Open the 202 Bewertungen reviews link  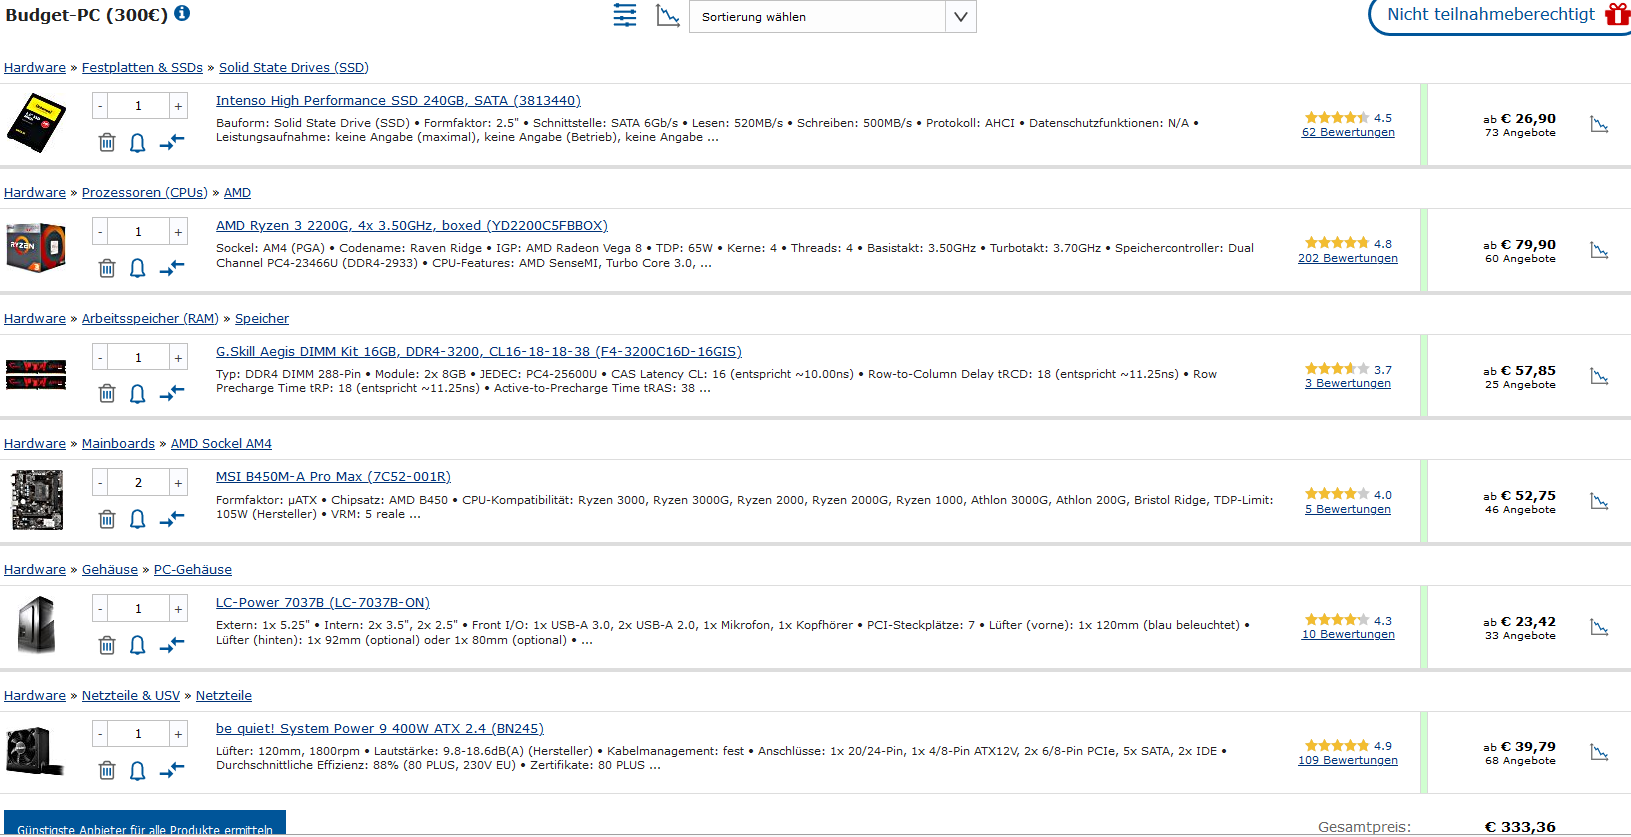(x=1348, y=258)
